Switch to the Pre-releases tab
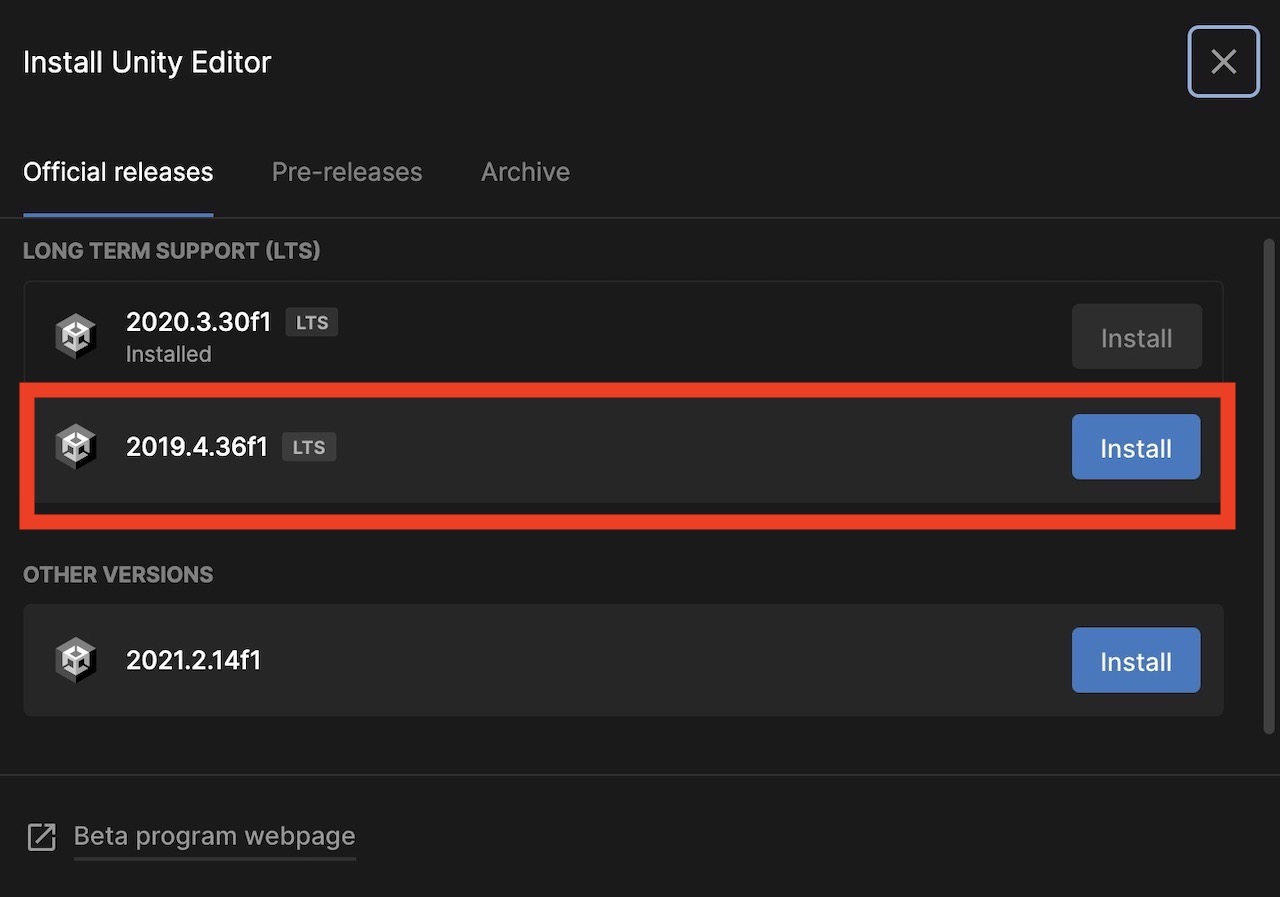The width and height of the screenshot is (1280, 897). [x=347, y=172]
